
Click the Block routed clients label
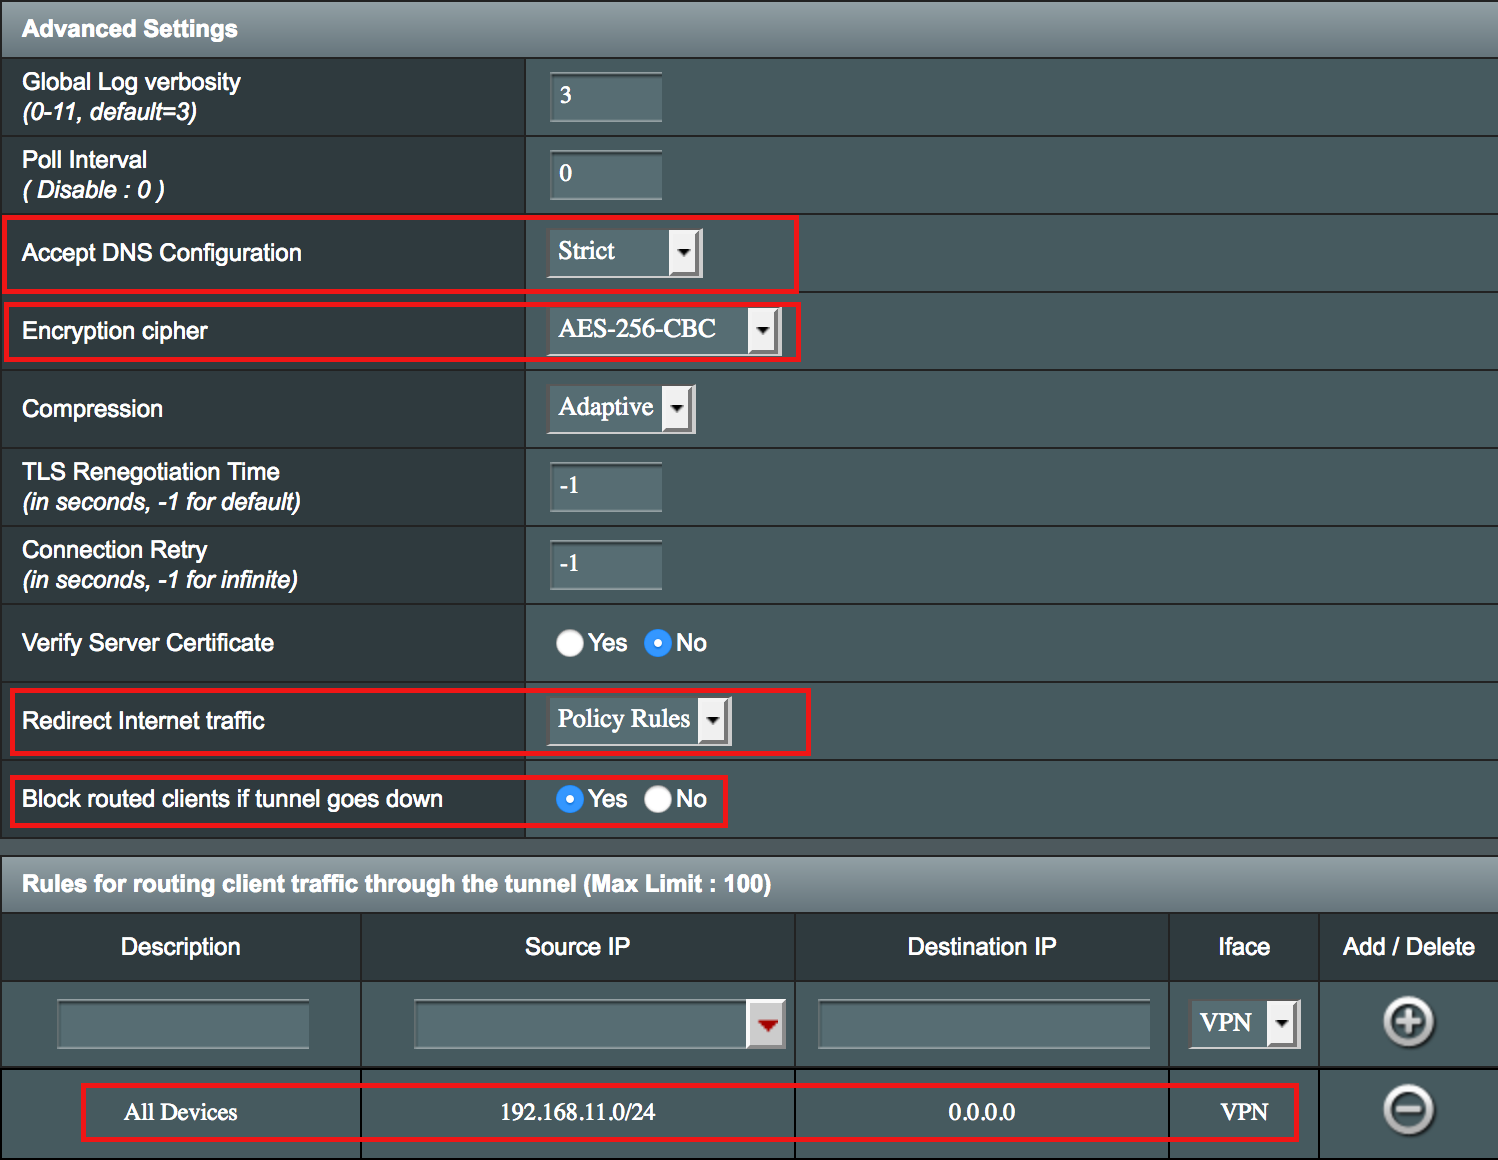pyautogui.click(x=233, y=799)
